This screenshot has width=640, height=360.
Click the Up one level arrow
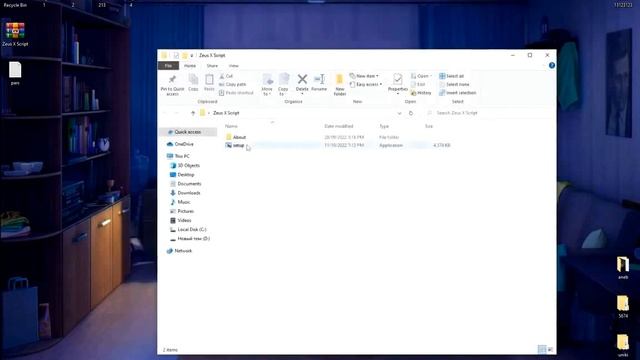193,113
